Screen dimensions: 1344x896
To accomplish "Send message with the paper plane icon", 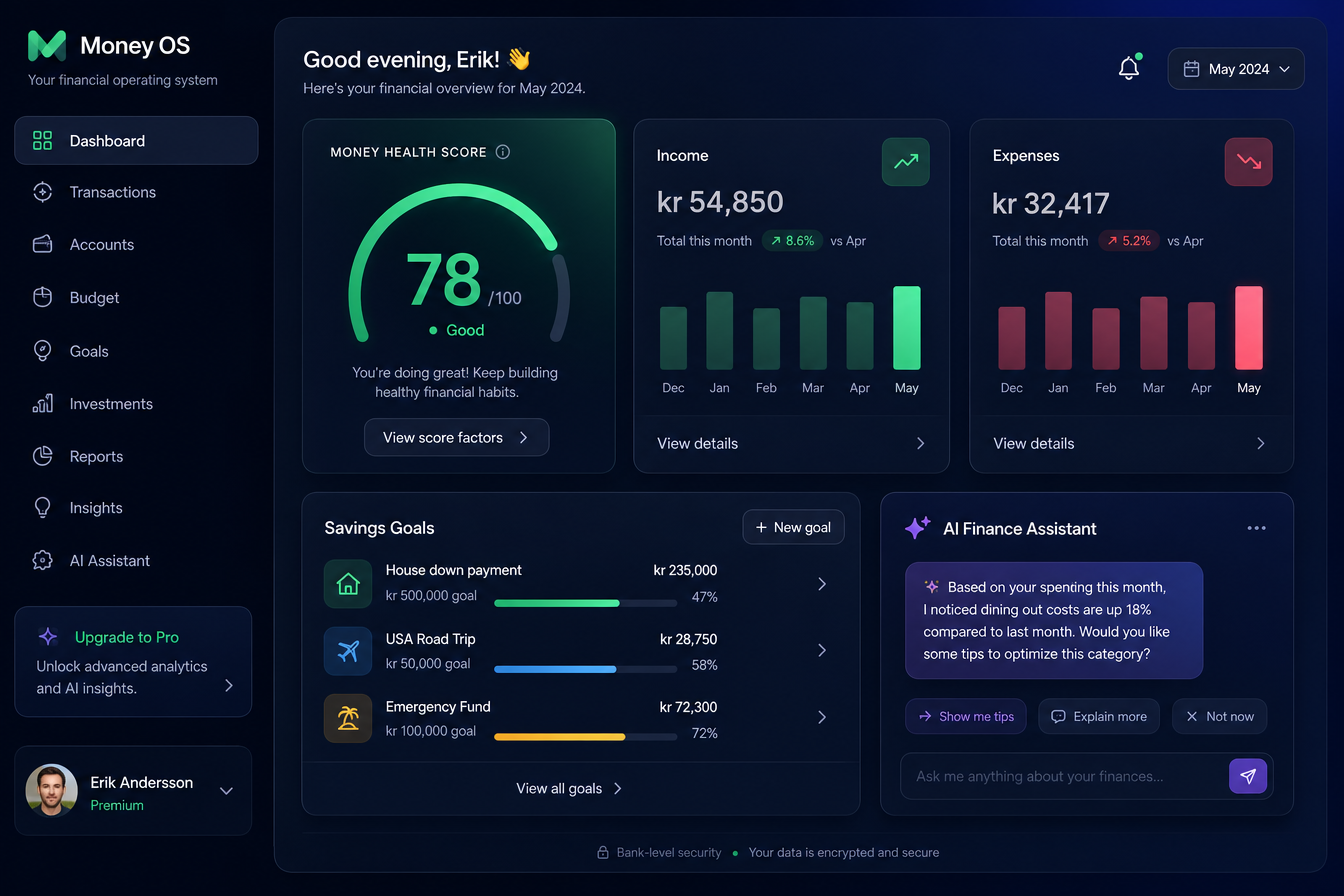I will coord(1248,776).
